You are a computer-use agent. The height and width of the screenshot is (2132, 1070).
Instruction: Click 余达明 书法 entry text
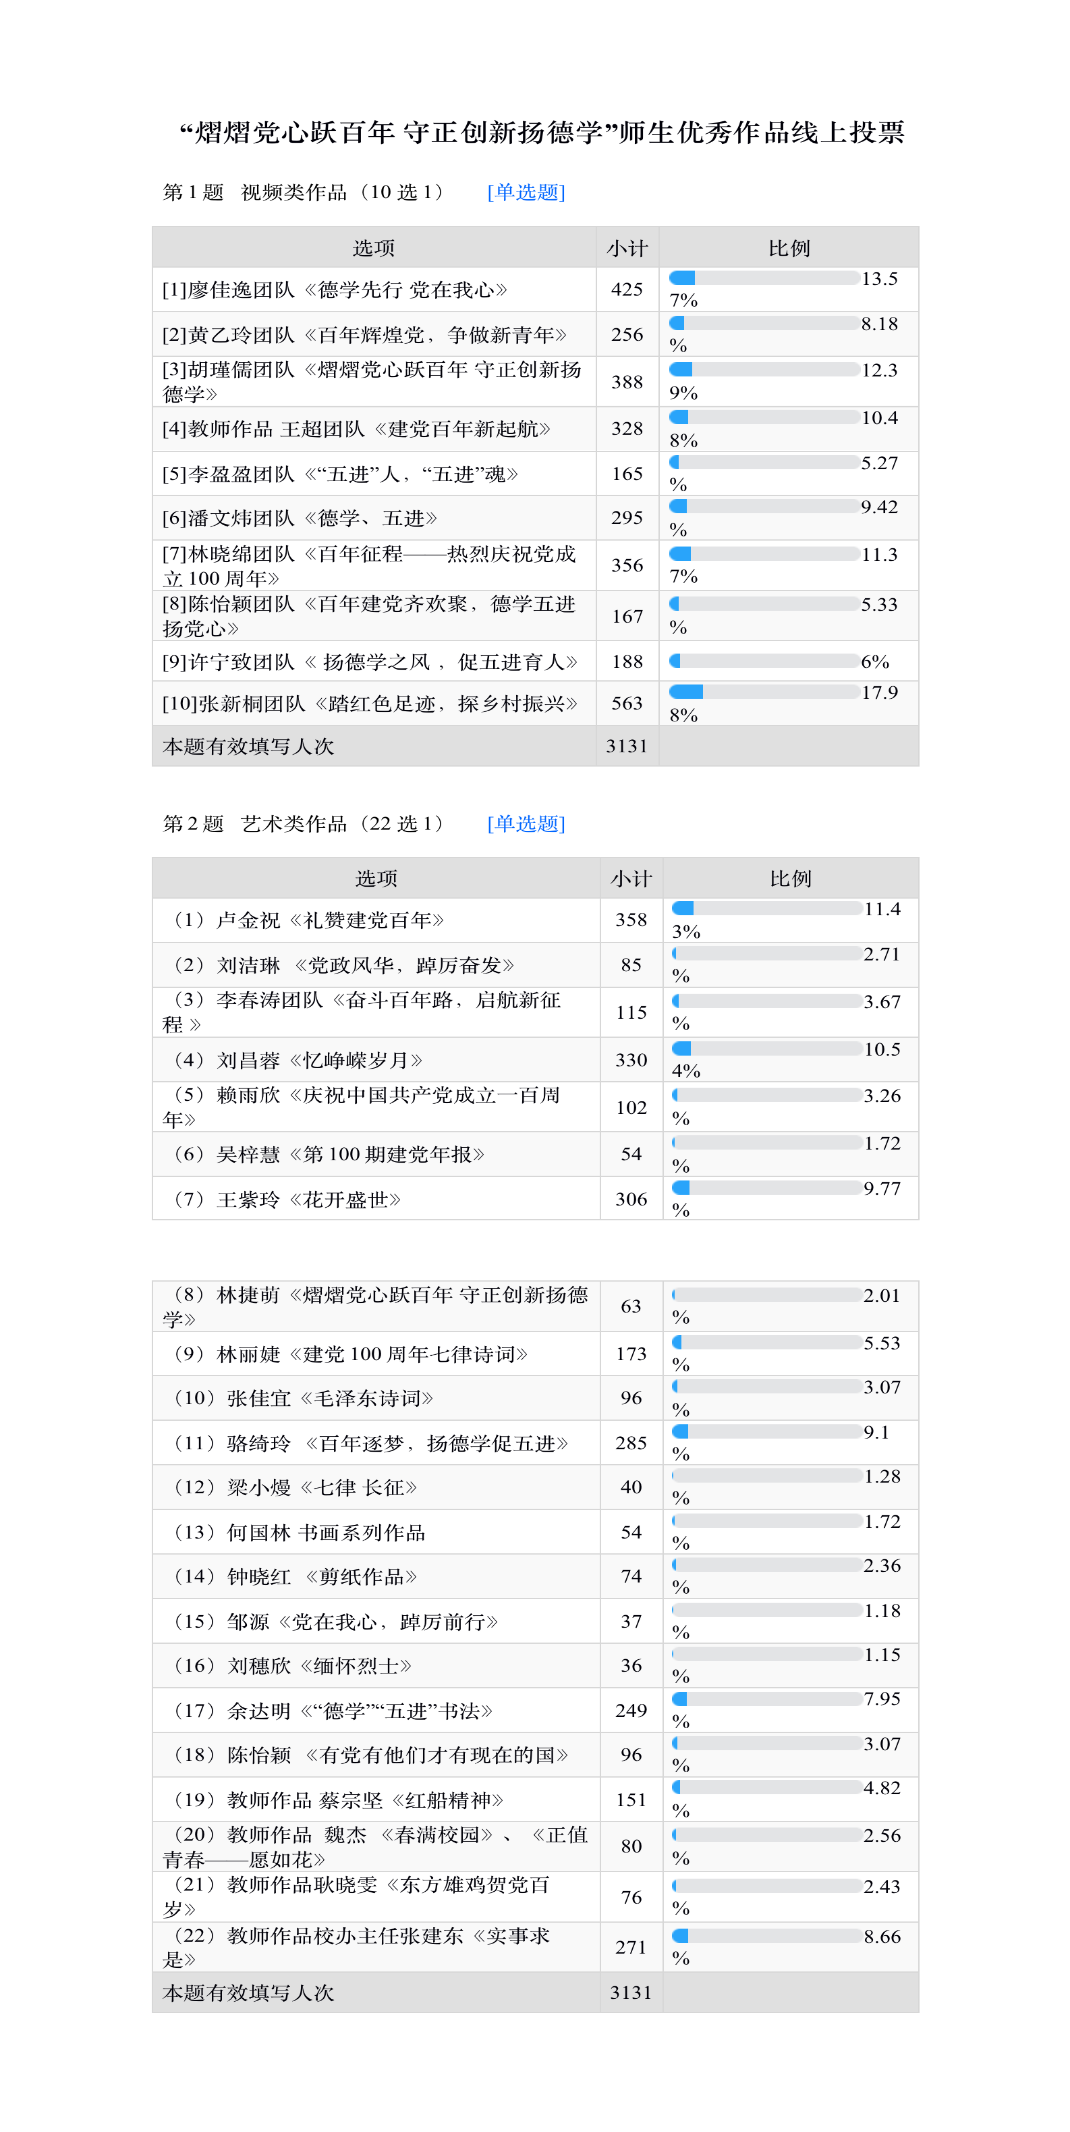(333, 1711)
